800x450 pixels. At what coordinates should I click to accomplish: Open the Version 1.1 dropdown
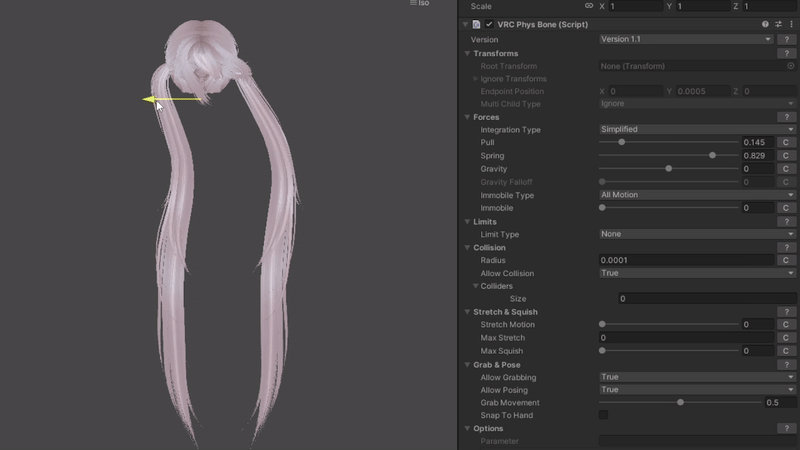[x=685, y=39]
